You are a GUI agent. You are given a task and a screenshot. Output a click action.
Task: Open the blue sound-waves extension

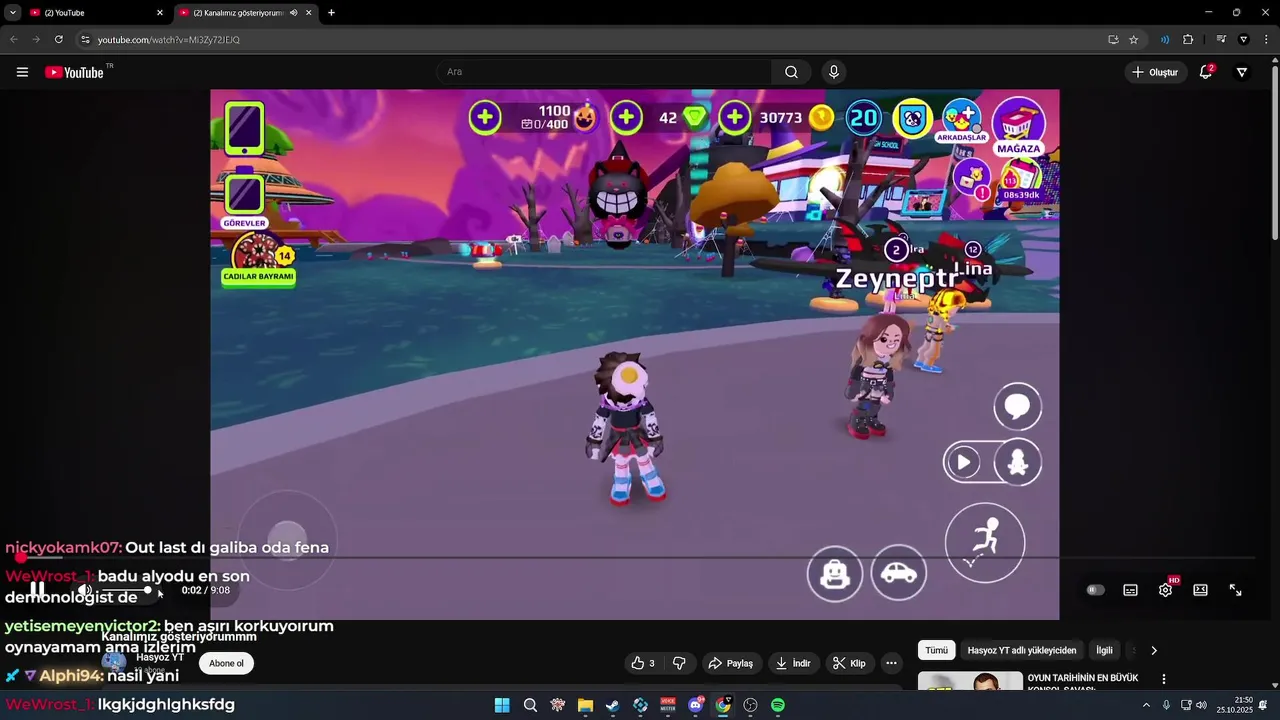coord(1165,40)
